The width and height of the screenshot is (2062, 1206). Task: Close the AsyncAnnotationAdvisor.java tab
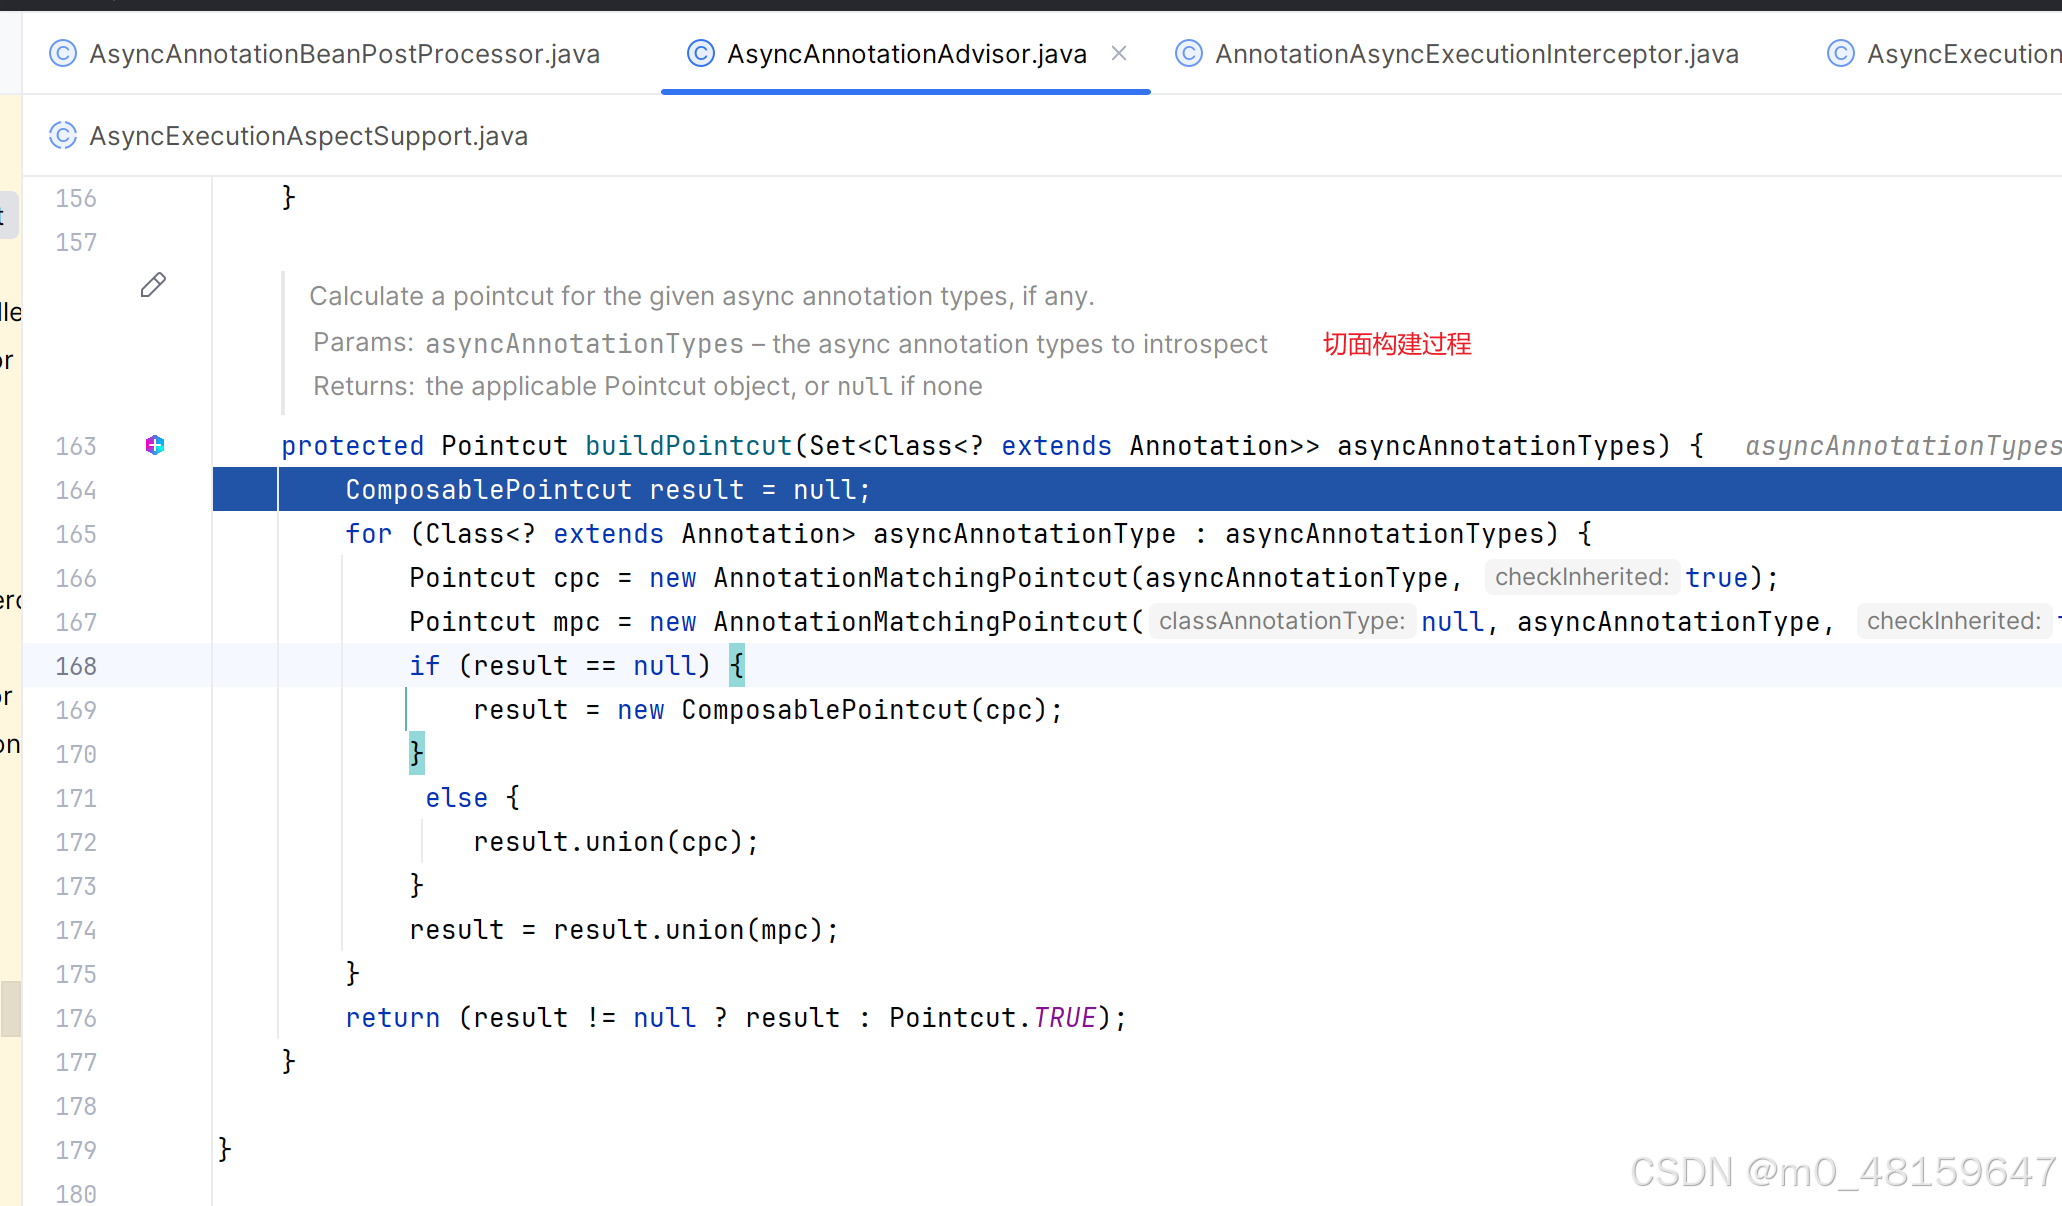click(x=1119, y=54)
